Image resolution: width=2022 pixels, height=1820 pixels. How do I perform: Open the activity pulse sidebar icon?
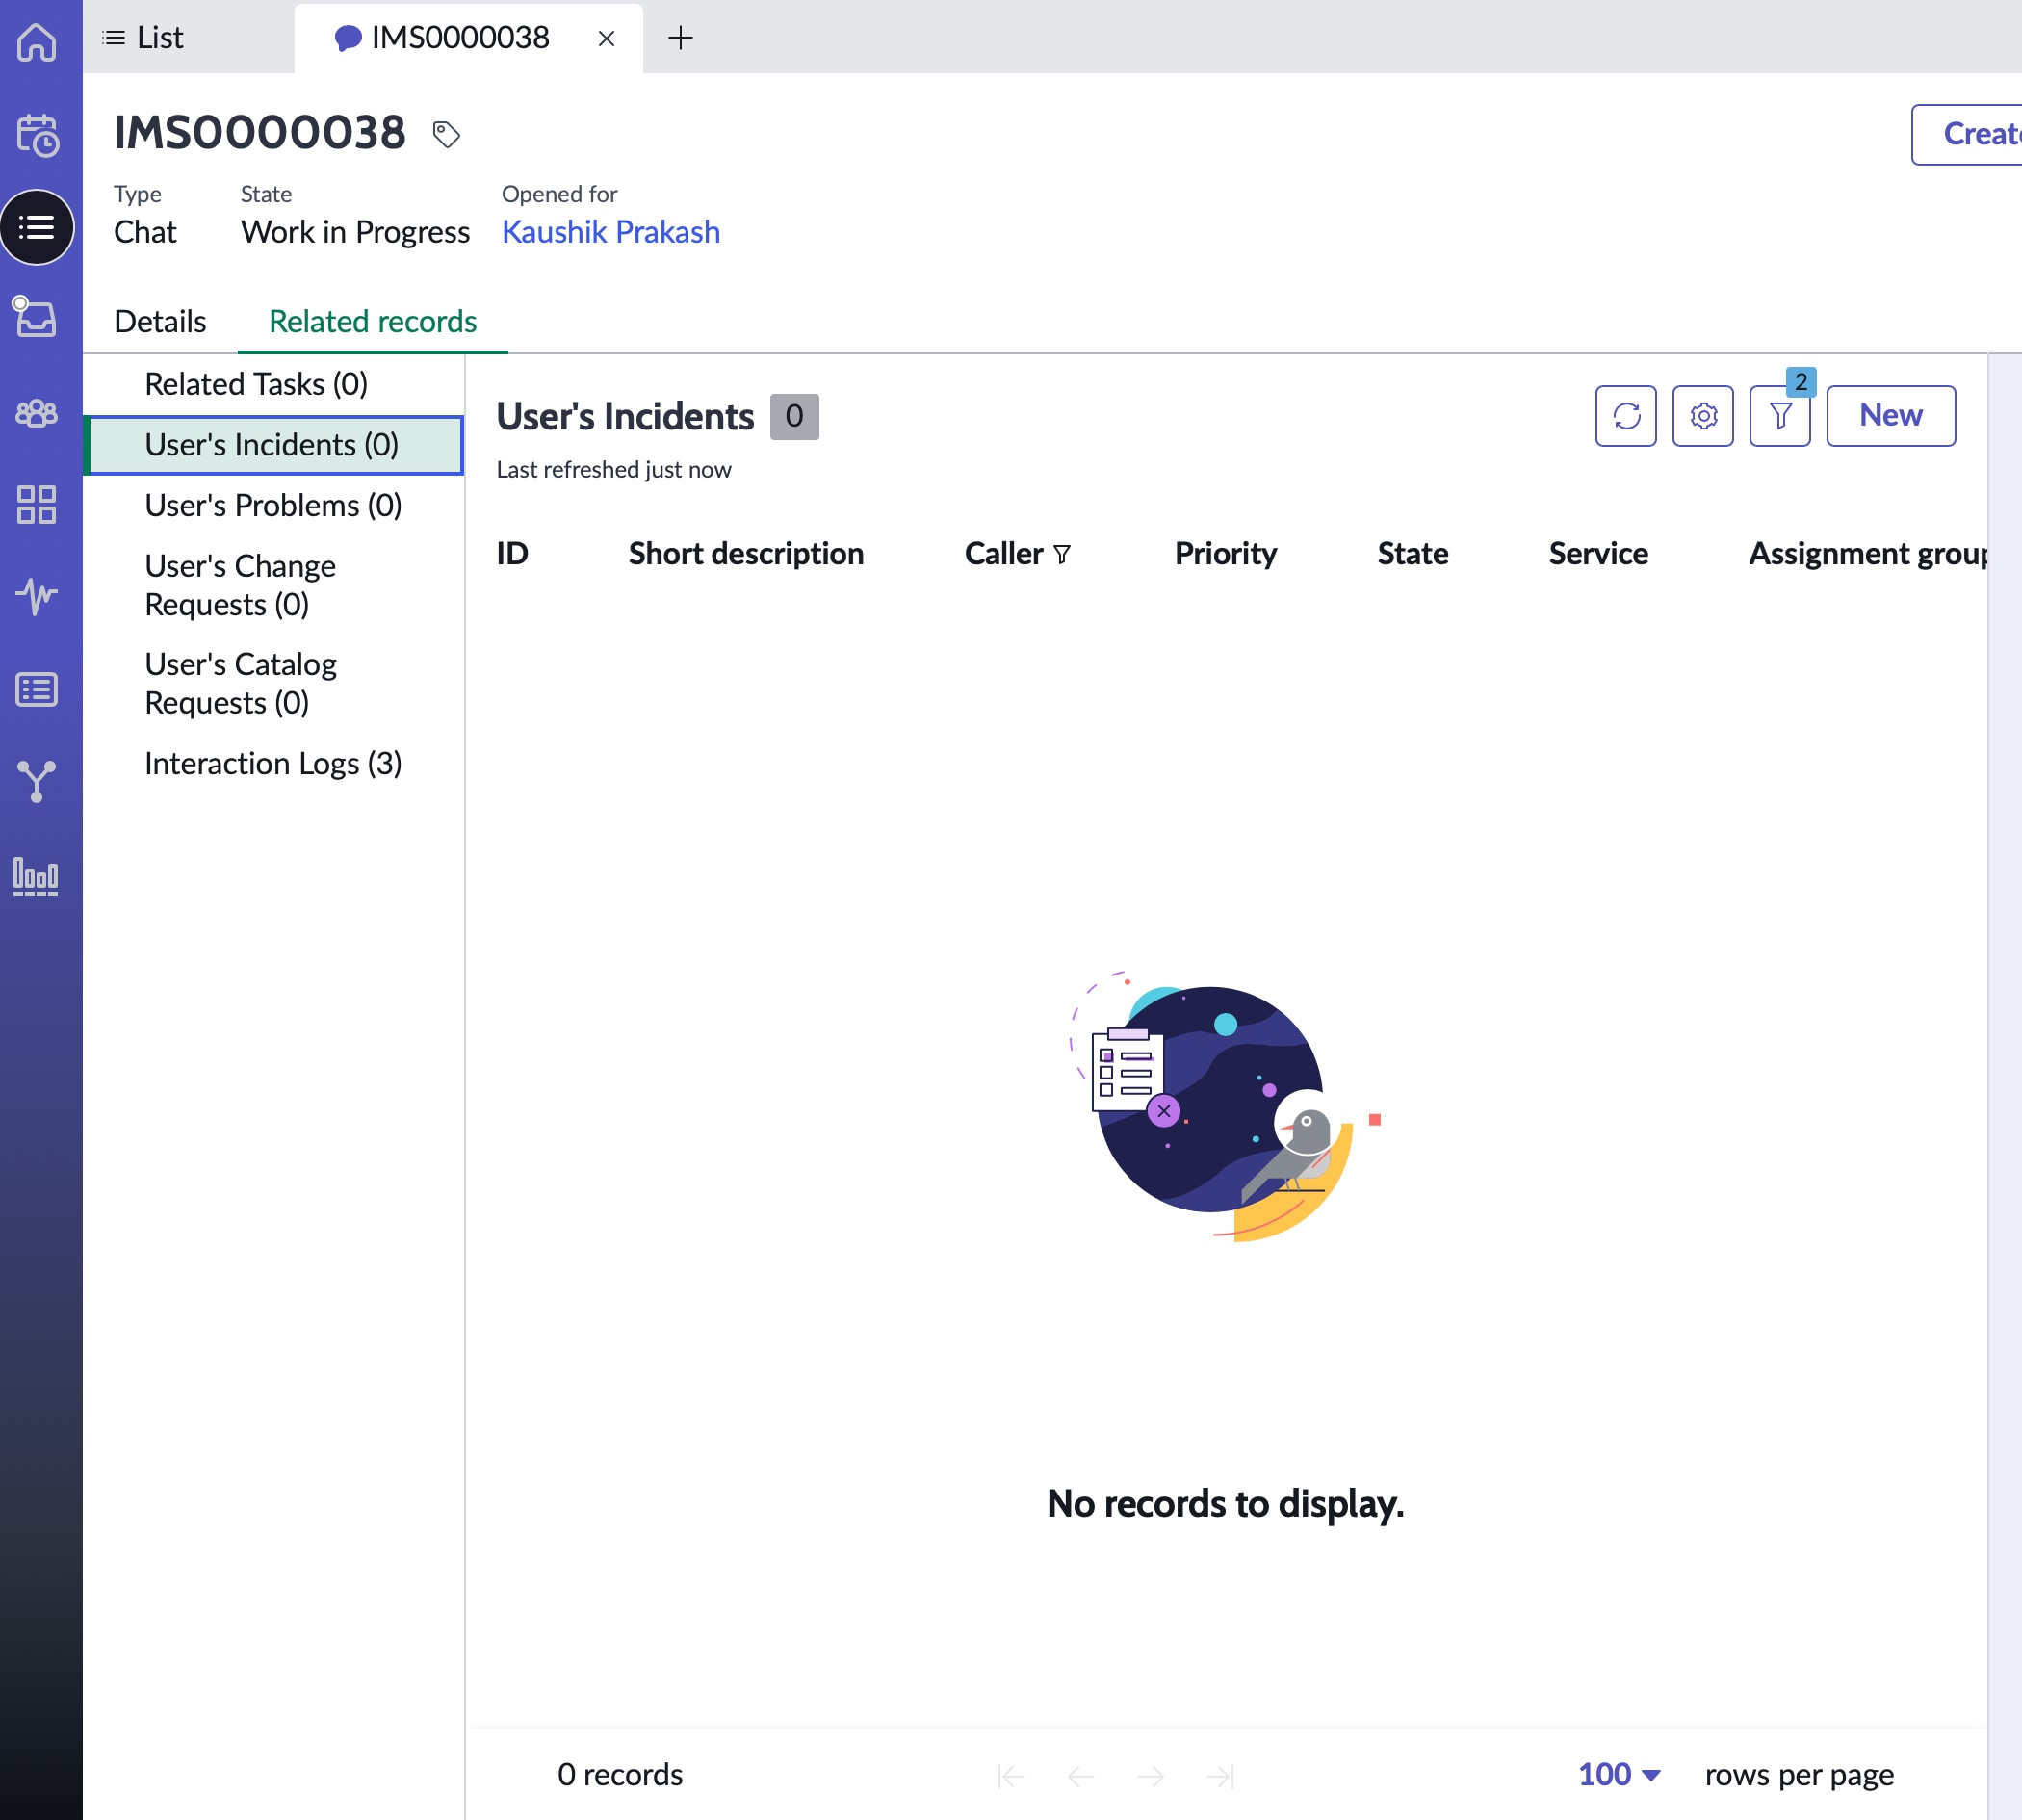point(37,596)
